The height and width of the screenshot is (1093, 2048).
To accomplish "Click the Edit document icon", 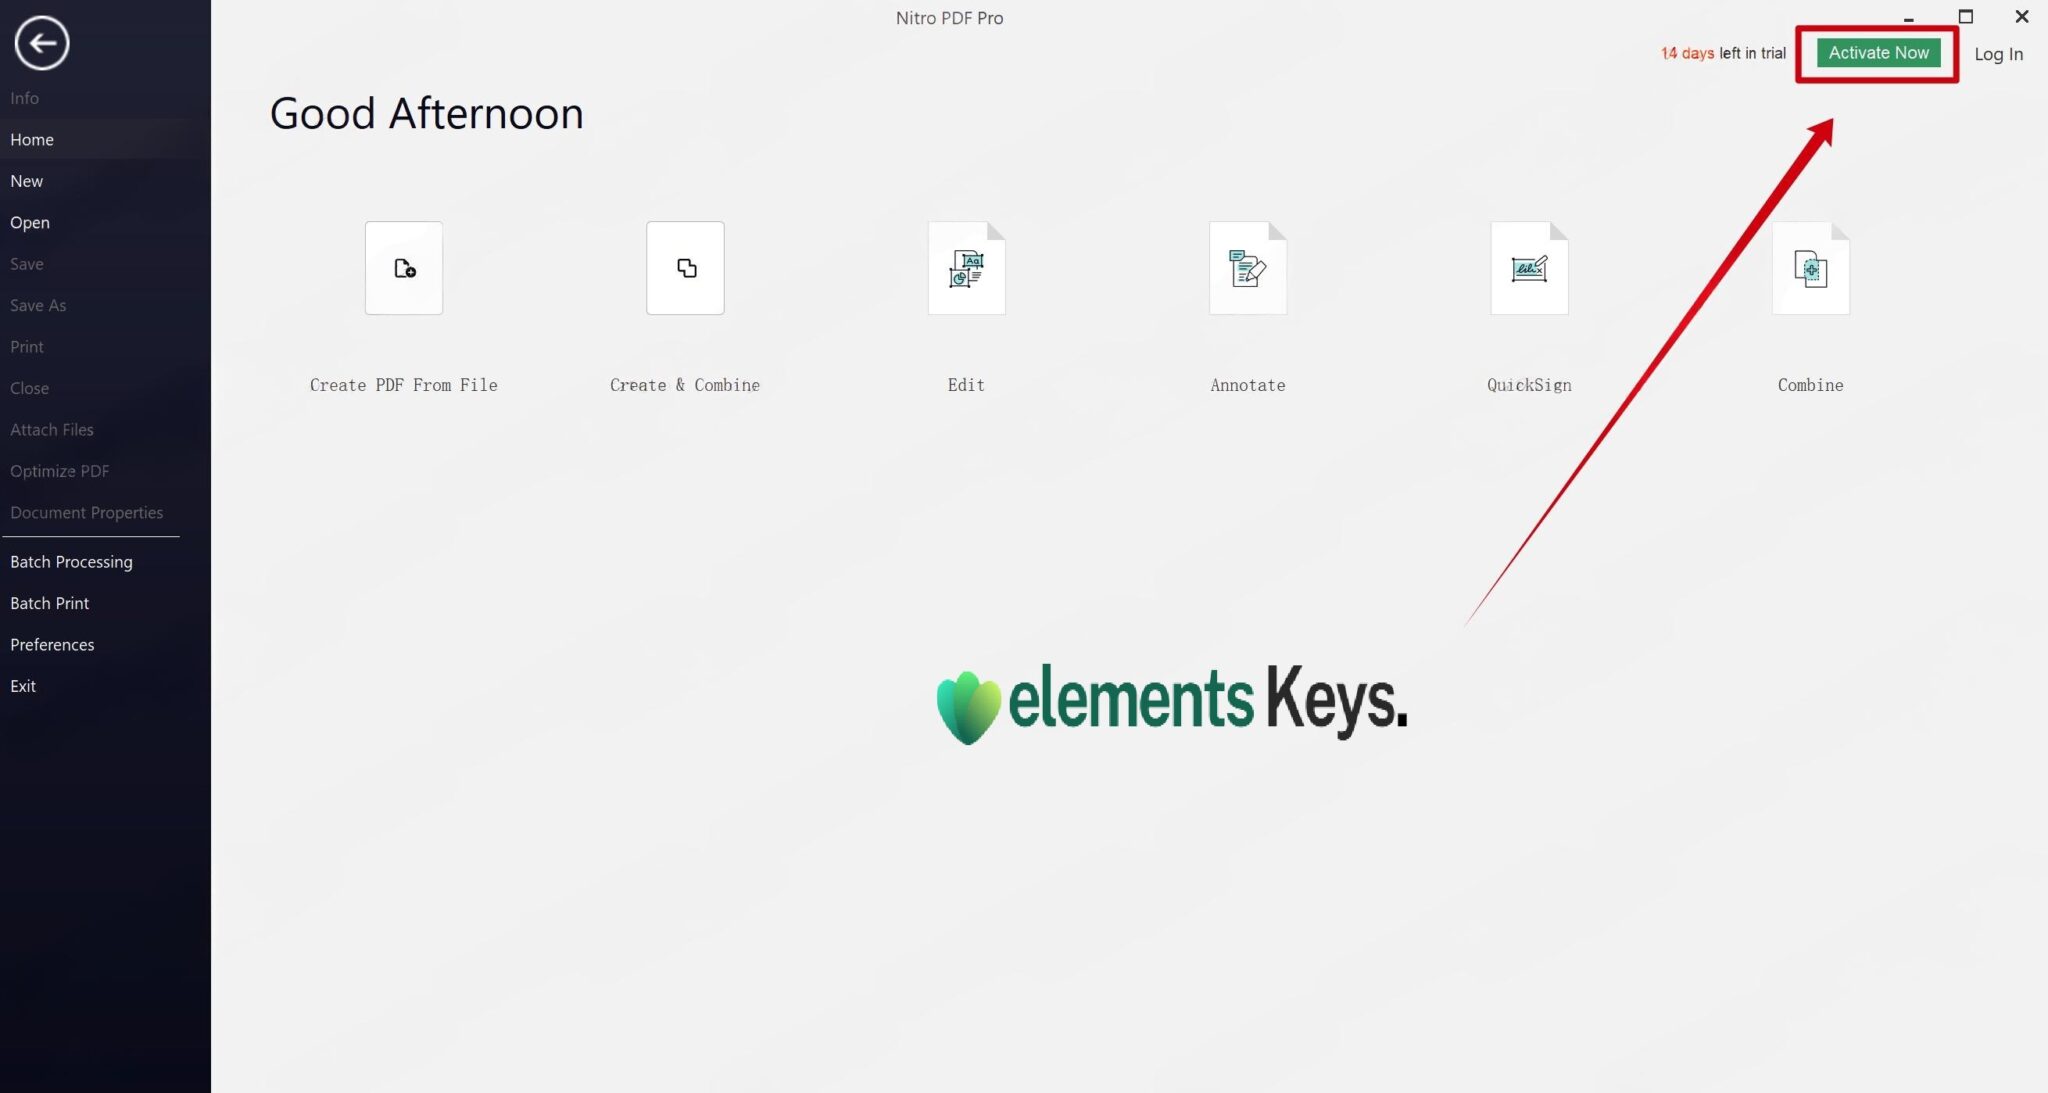I will coord(965,268).
